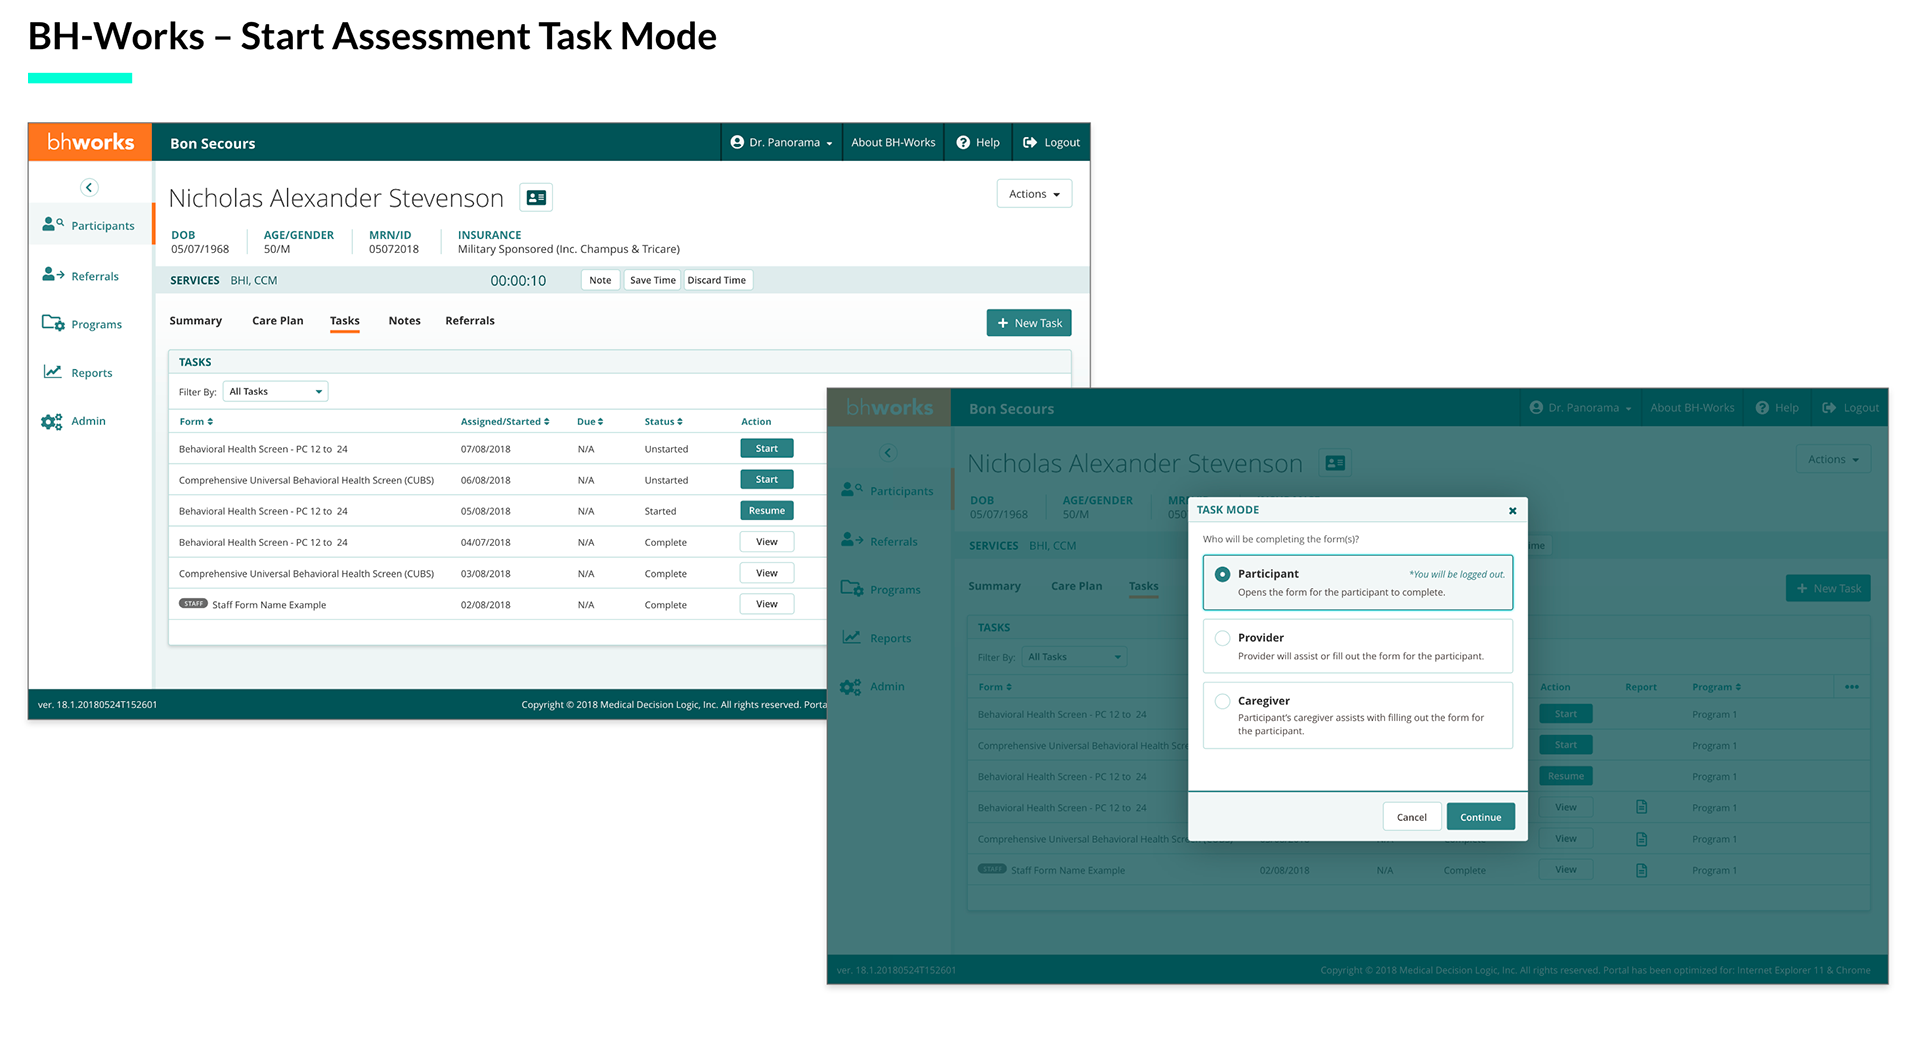
Task: Sort by Program column in dimmed window
Action: [1716, 687]
